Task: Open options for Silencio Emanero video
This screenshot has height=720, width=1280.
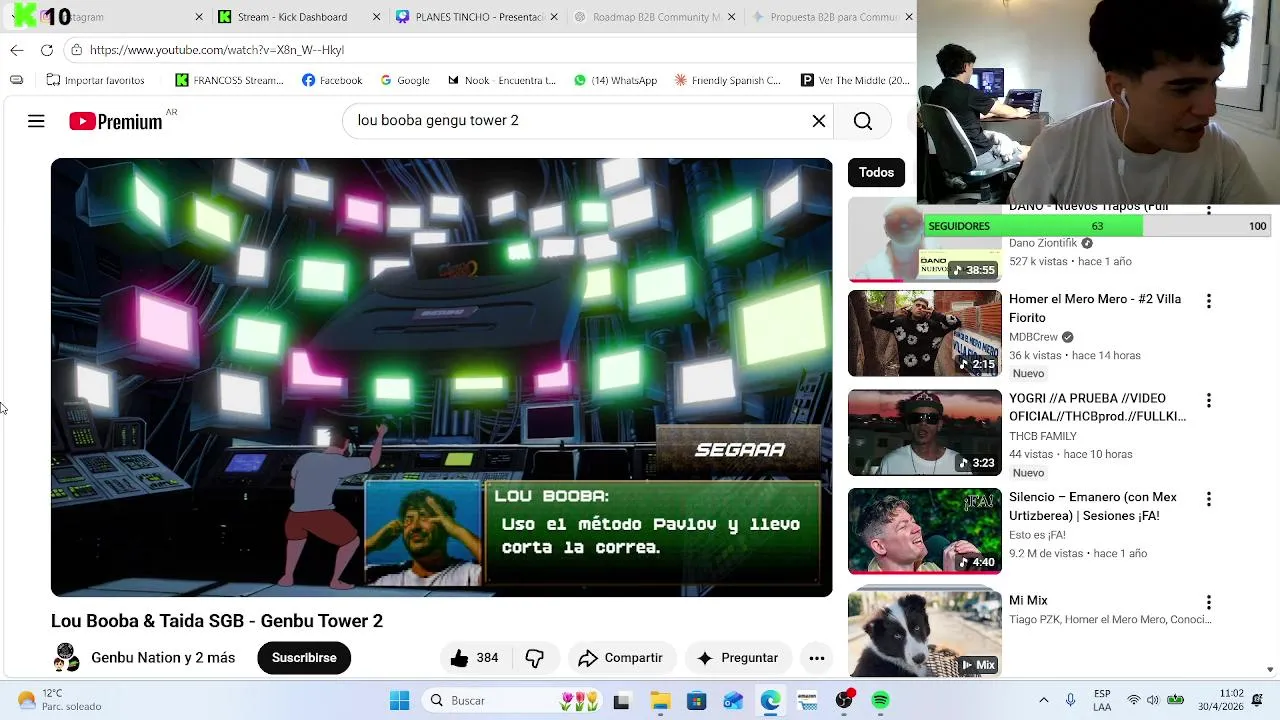Action: (1209, 499)
